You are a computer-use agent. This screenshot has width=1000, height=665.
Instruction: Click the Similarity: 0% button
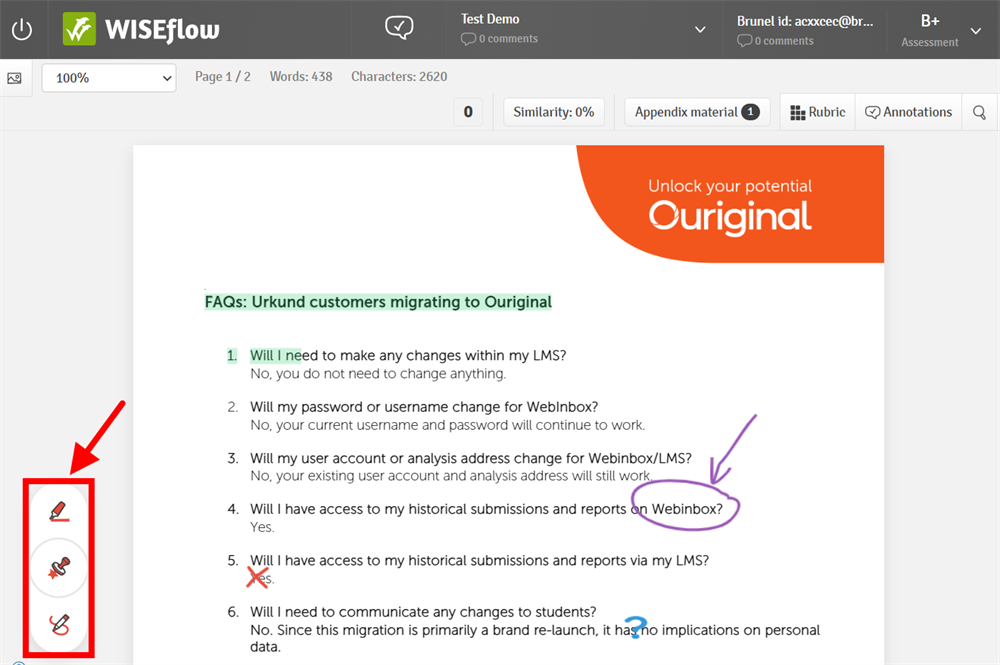(x=554, y=113)
